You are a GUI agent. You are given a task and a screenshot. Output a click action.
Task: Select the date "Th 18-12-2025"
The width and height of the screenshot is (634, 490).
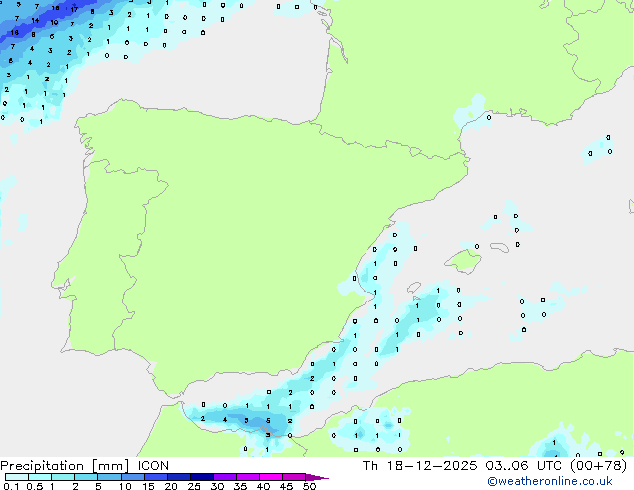pos(420,466)
